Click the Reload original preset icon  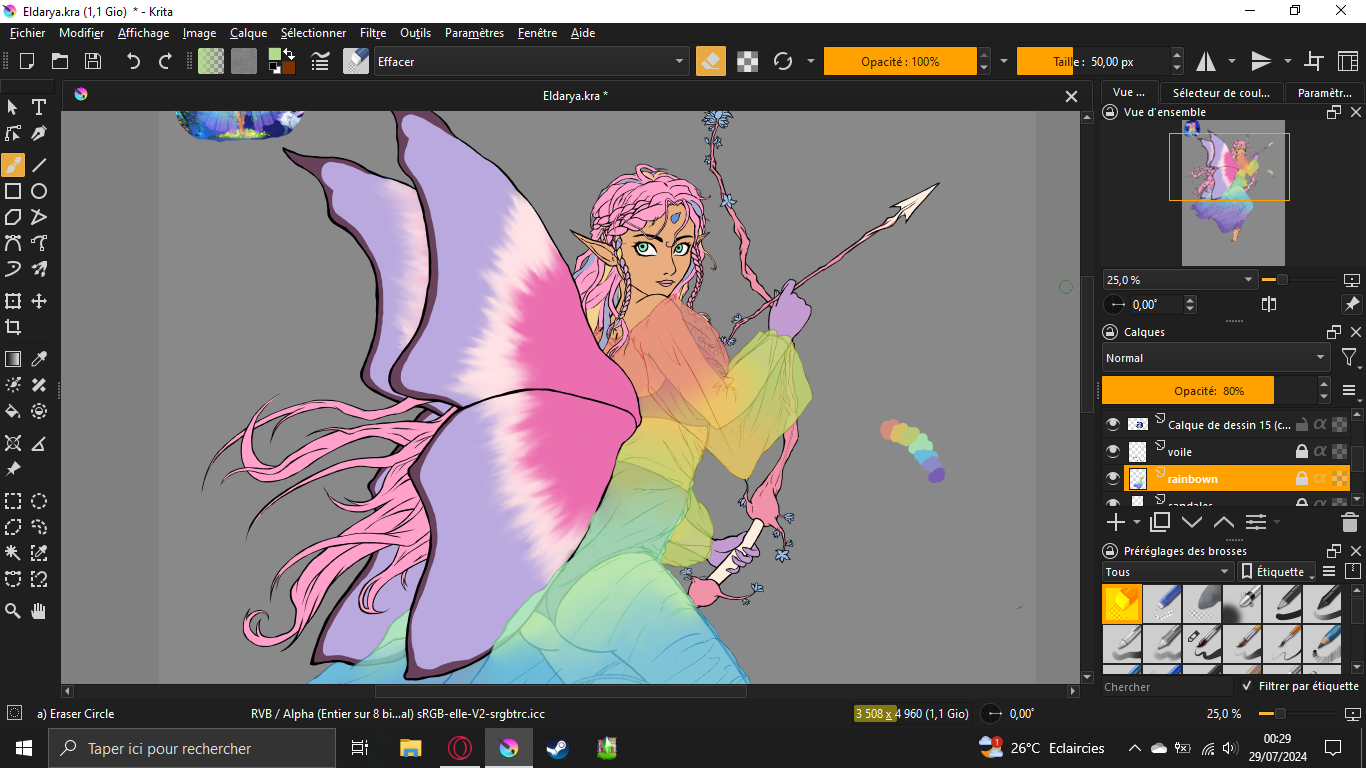click(x=783, y=61)
